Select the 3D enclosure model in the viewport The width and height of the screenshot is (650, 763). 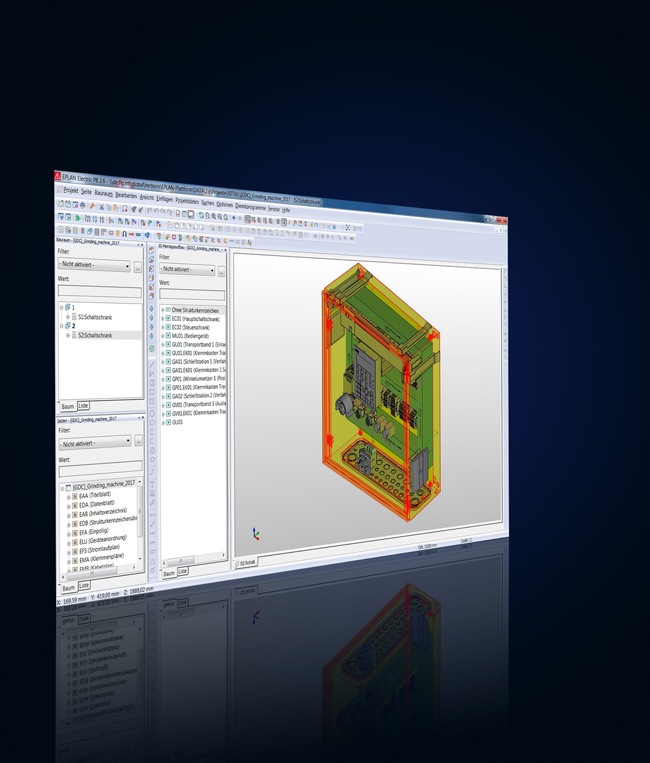(381, 392)
